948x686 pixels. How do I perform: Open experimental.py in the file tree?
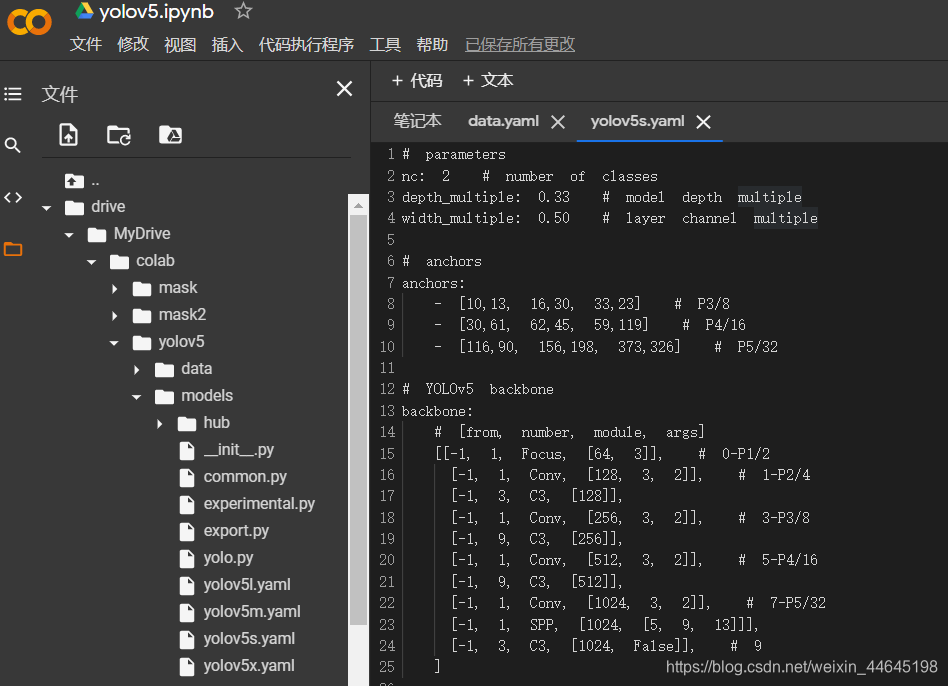(259, 504)
